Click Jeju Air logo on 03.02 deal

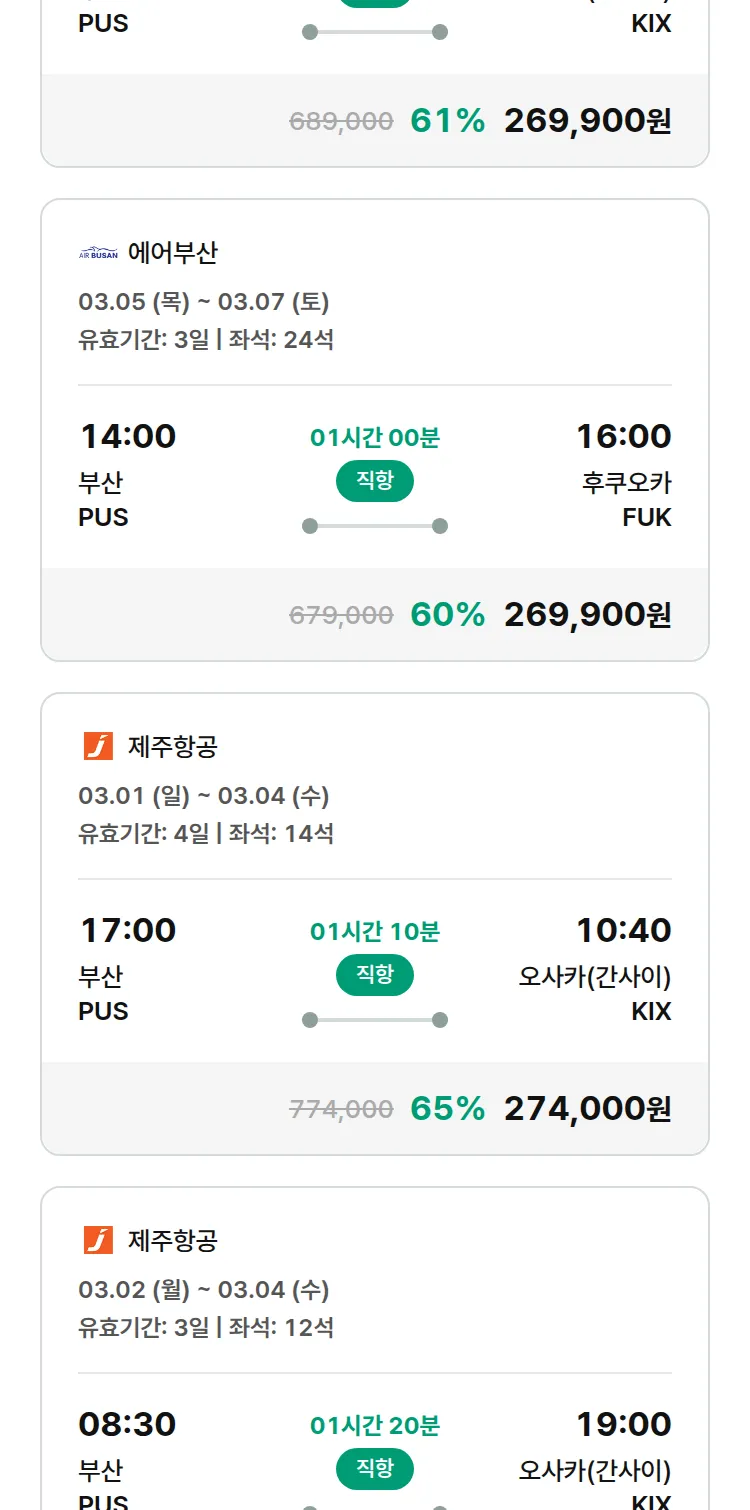click(98, 1240)
